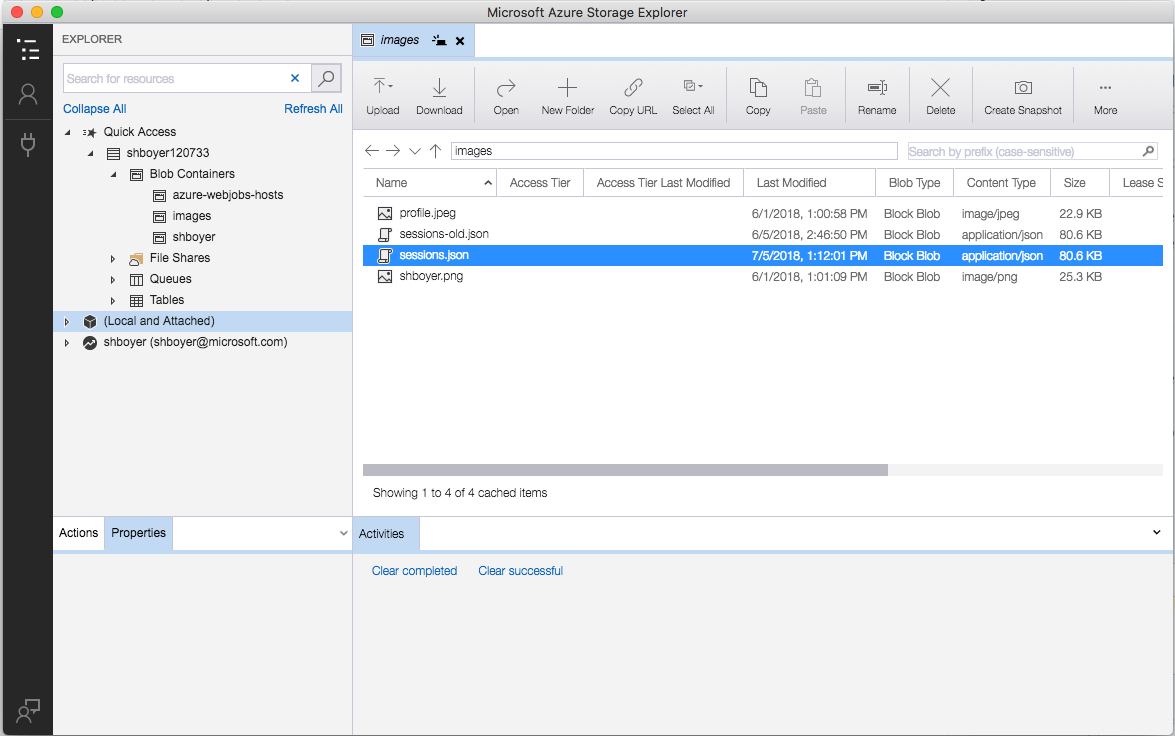
Task: Sort by the Name column header
Action: pyautogui.click(x=430, y=183)
